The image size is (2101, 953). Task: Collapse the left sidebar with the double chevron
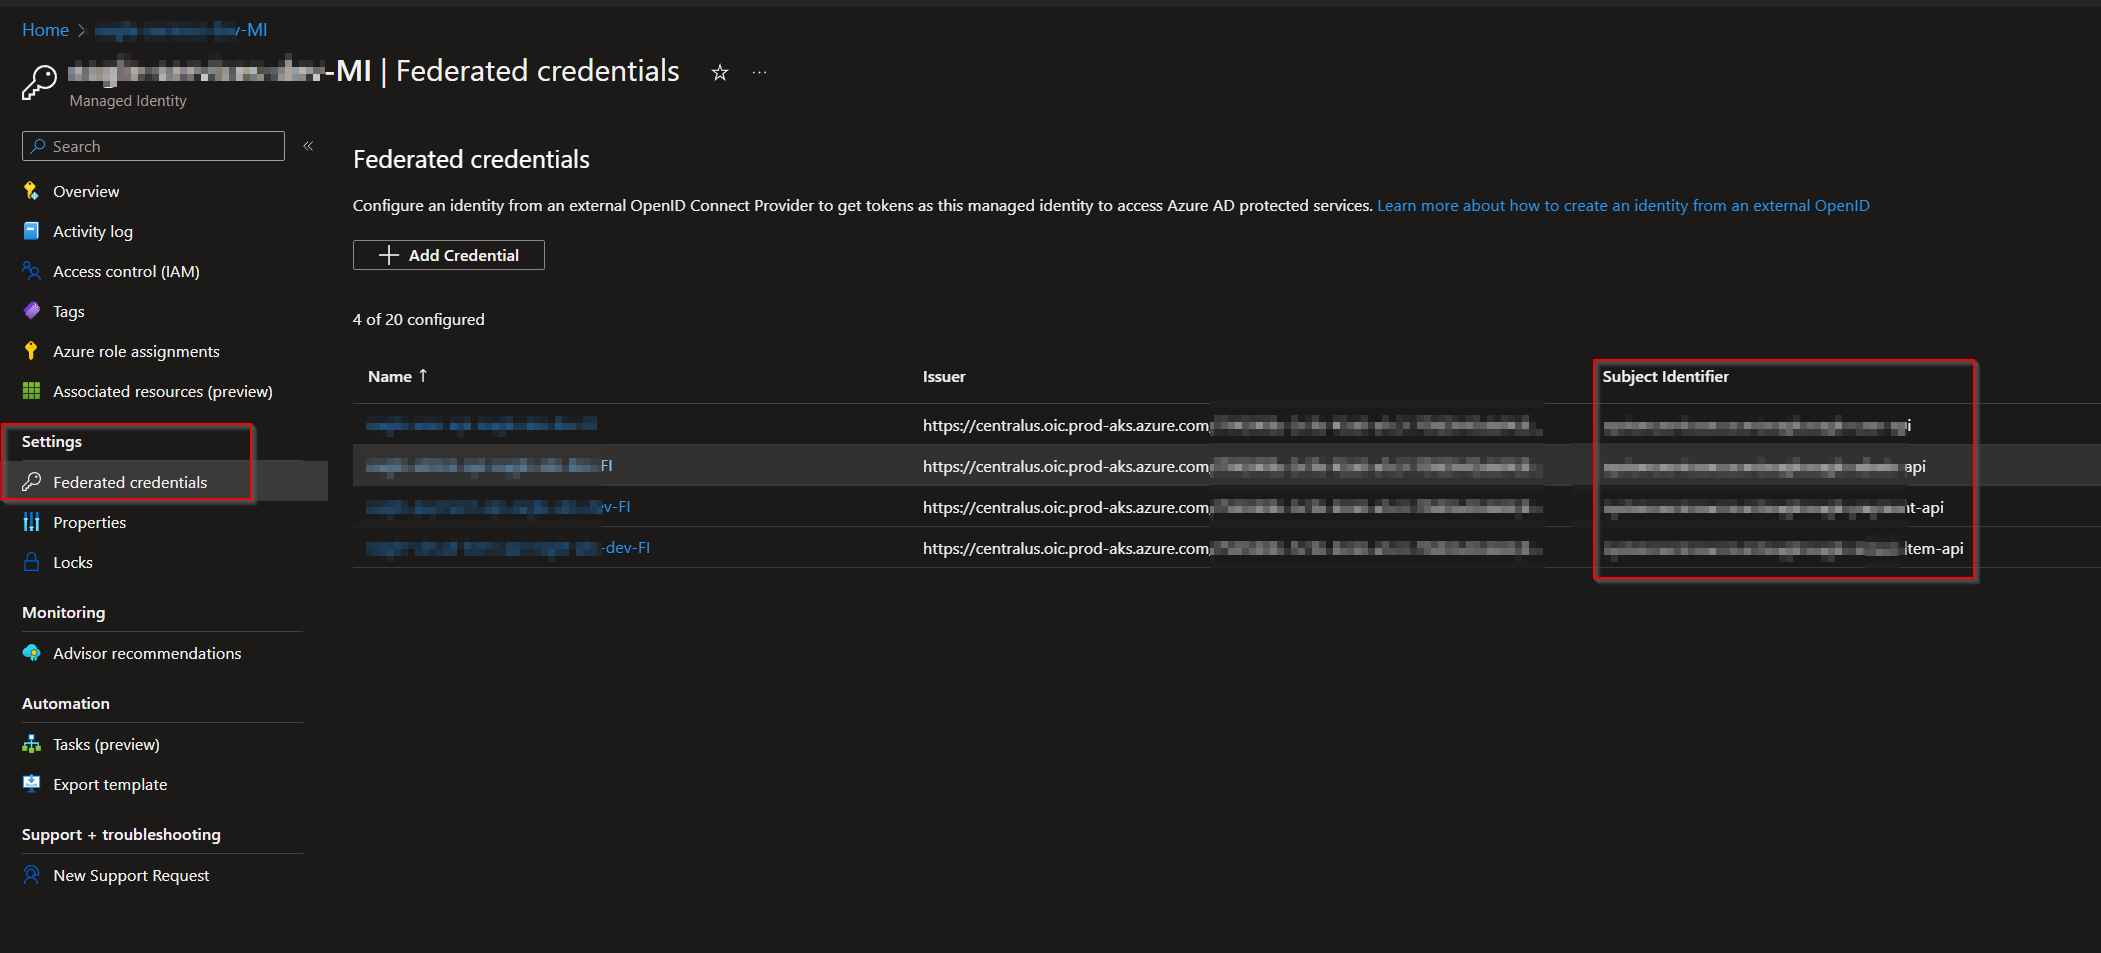coord(308,145)
